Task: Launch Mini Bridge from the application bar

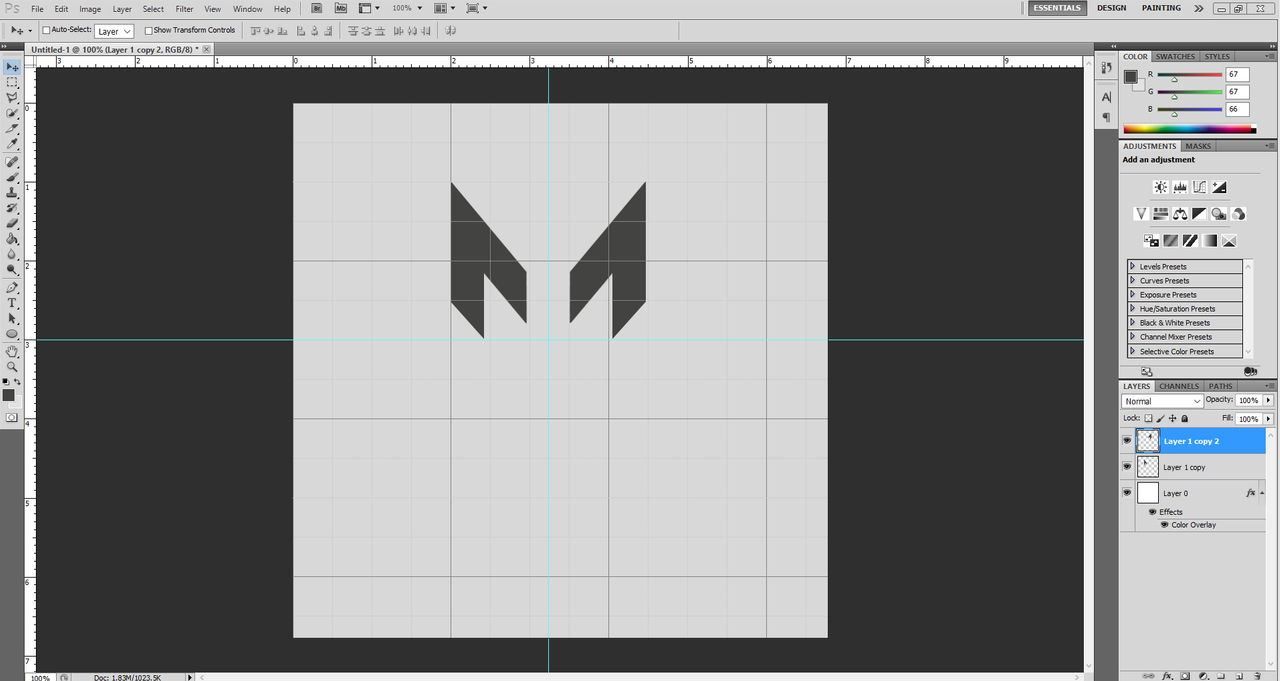Action: pyautogui.click(x=341, y=8)
